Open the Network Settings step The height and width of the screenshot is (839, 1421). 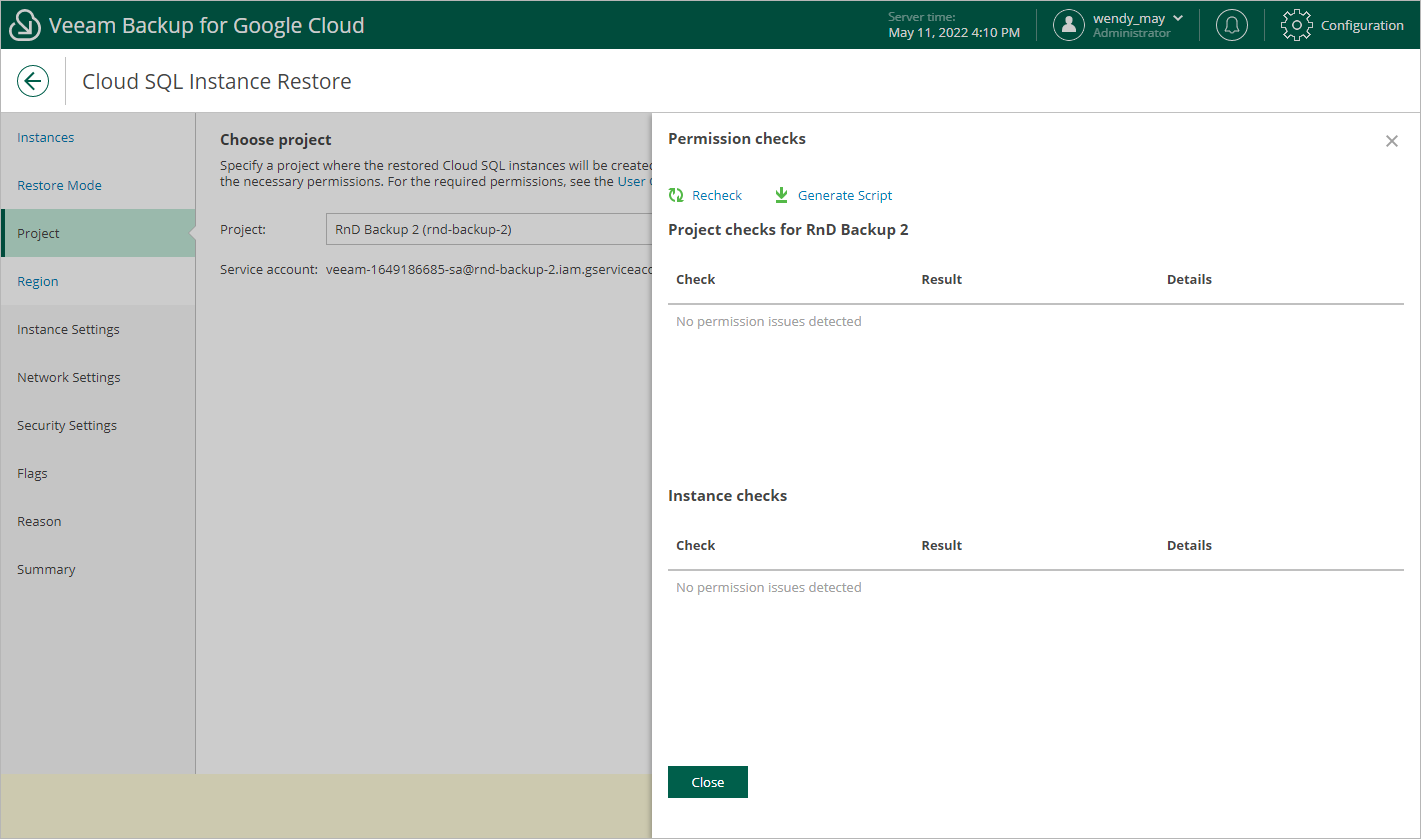tap(98, 377)
